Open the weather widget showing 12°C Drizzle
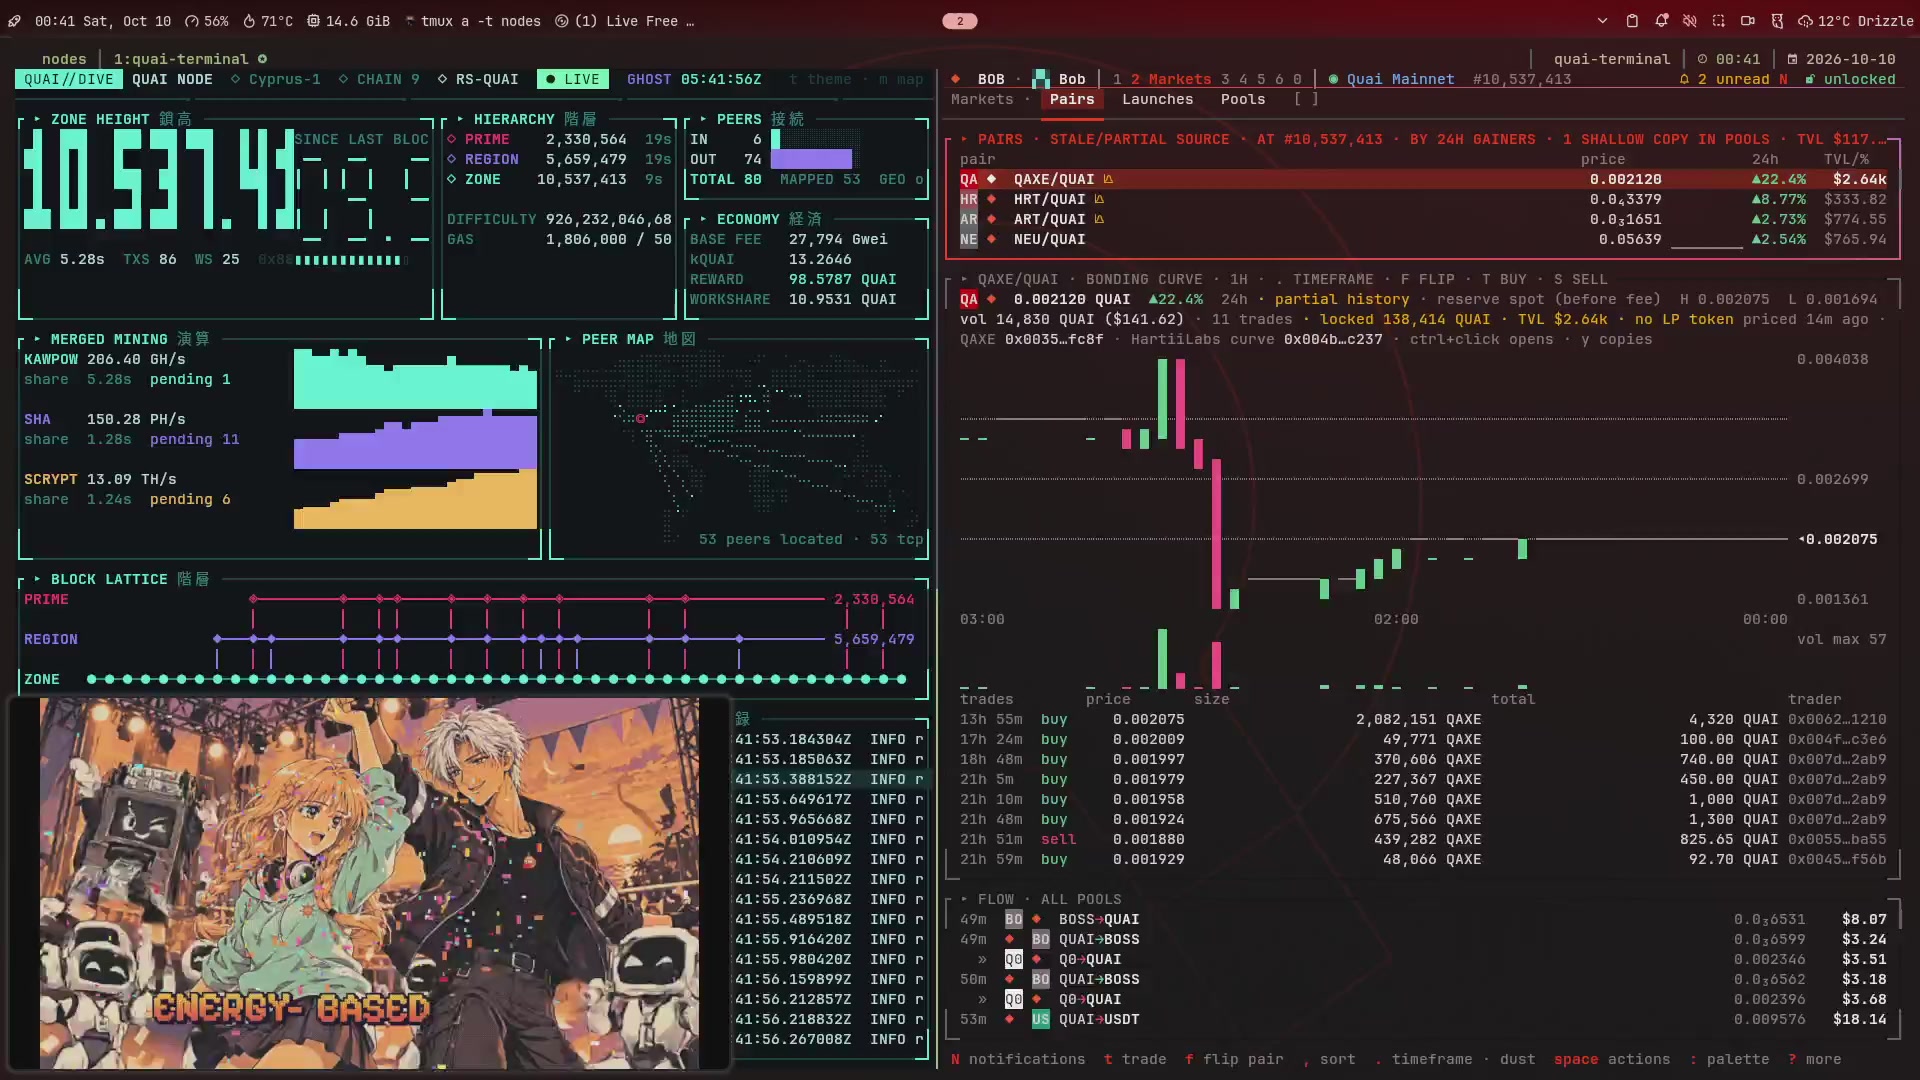 click(1856, 21)
